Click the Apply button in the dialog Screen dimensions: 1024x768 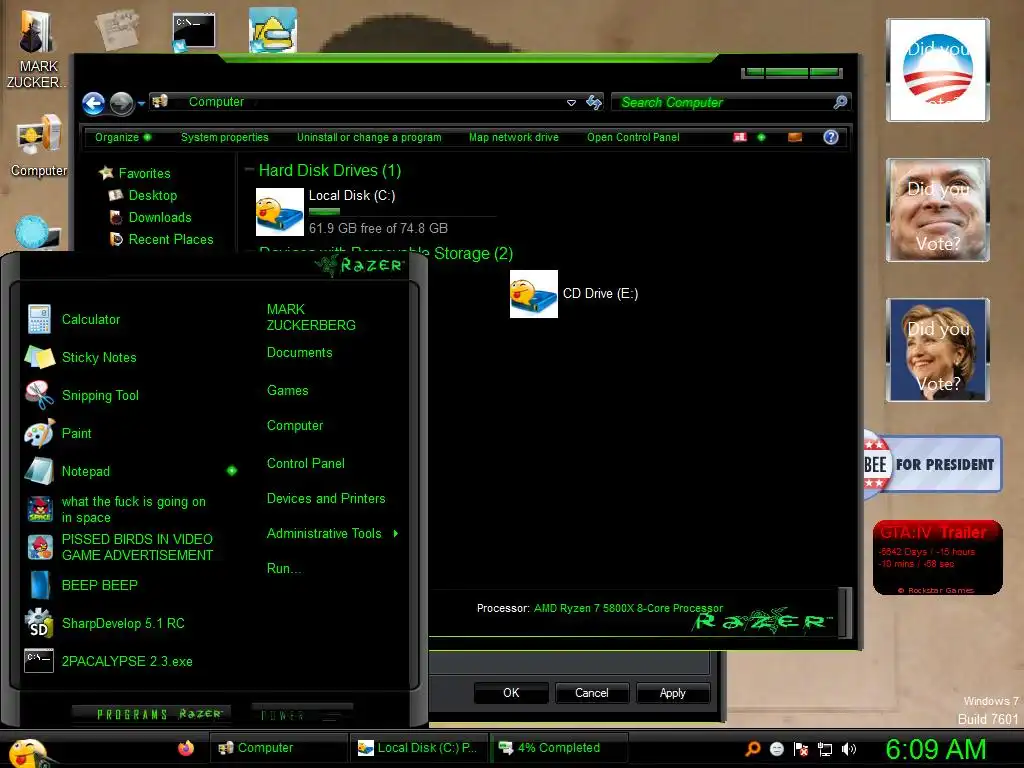click(673, 693)
